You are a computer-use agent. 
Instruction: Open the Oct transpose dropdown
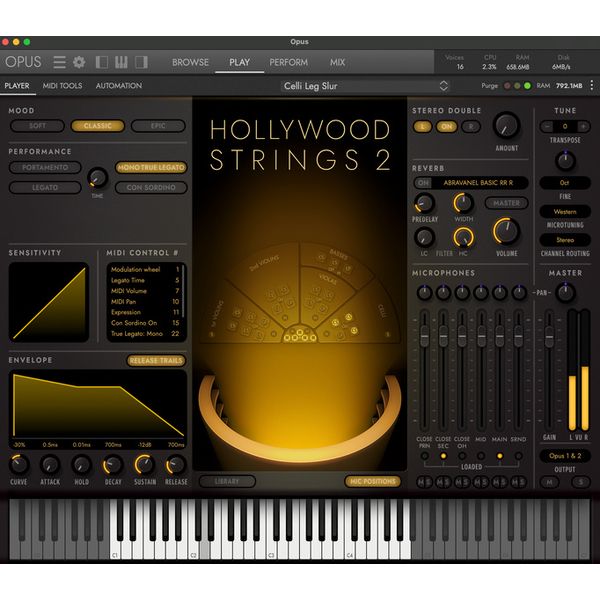tap(565, 183)
